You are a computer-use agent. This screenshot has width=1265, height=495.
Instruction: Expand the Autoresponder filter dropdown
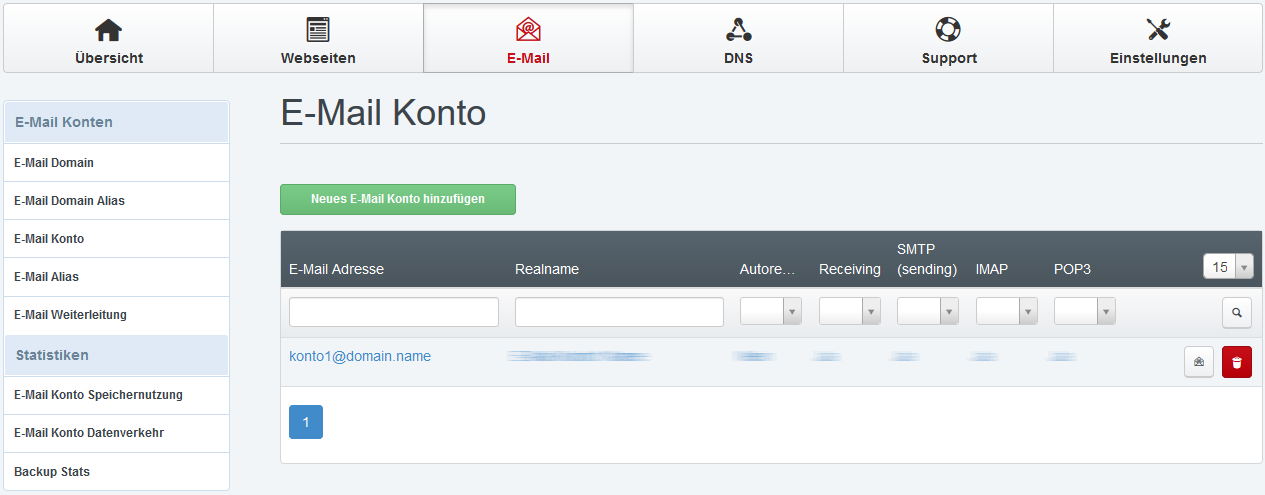[771, 312]
